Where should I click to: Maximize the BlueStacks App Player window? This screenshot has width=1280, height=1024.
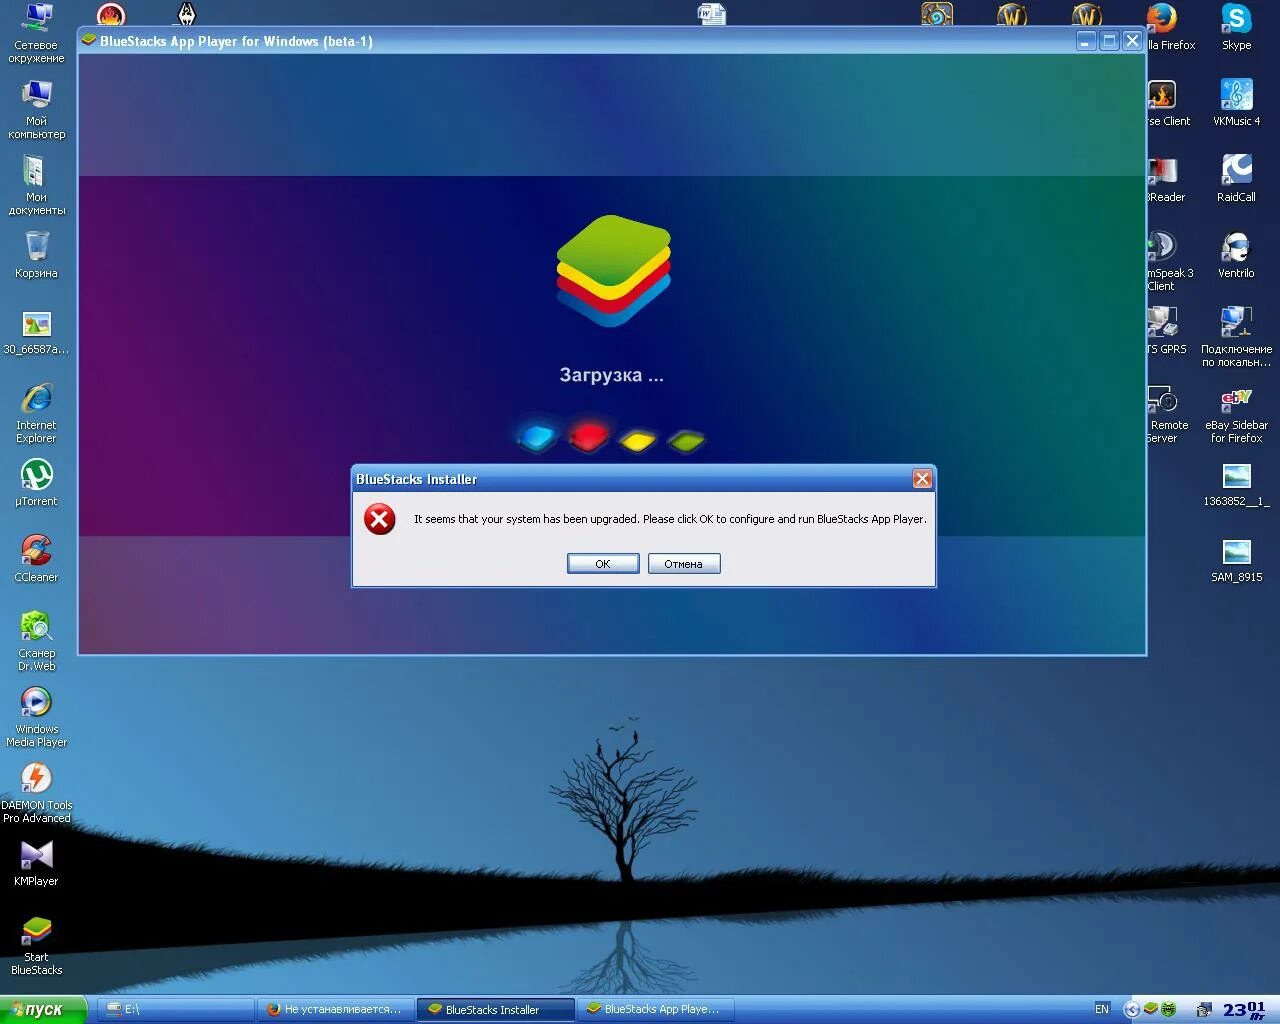[x=1109, y=41]
